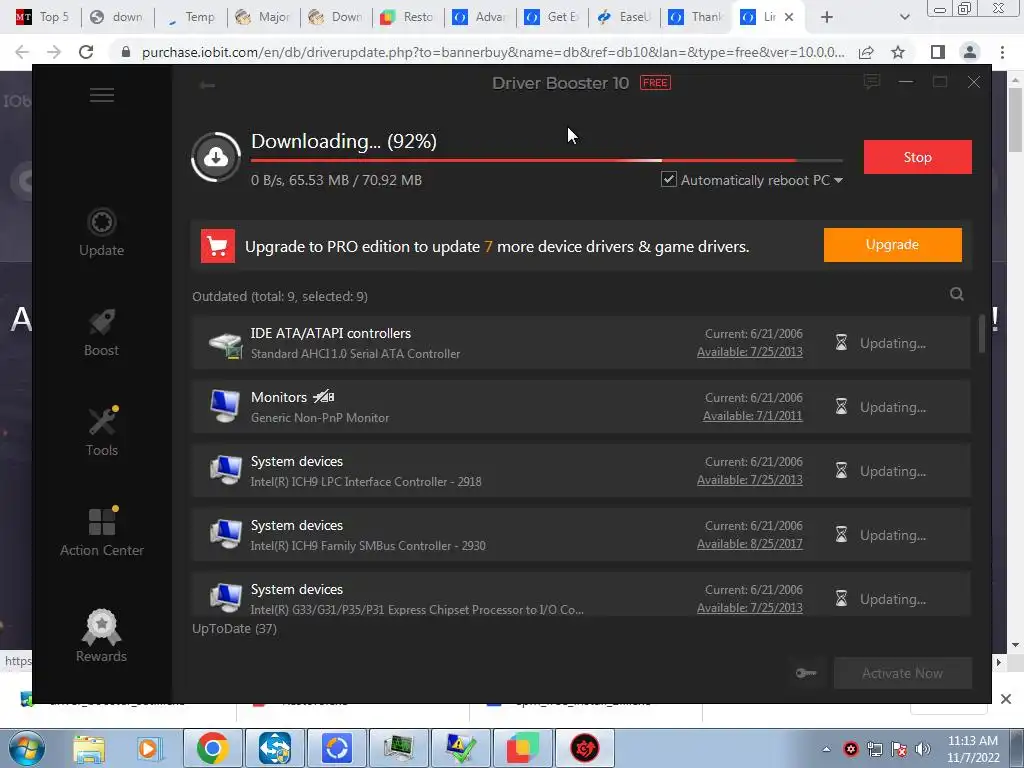This screenshot has width=1024, height=768.
Task: Open Chrome from the Windows taskbar
Action: coord(212,748)
